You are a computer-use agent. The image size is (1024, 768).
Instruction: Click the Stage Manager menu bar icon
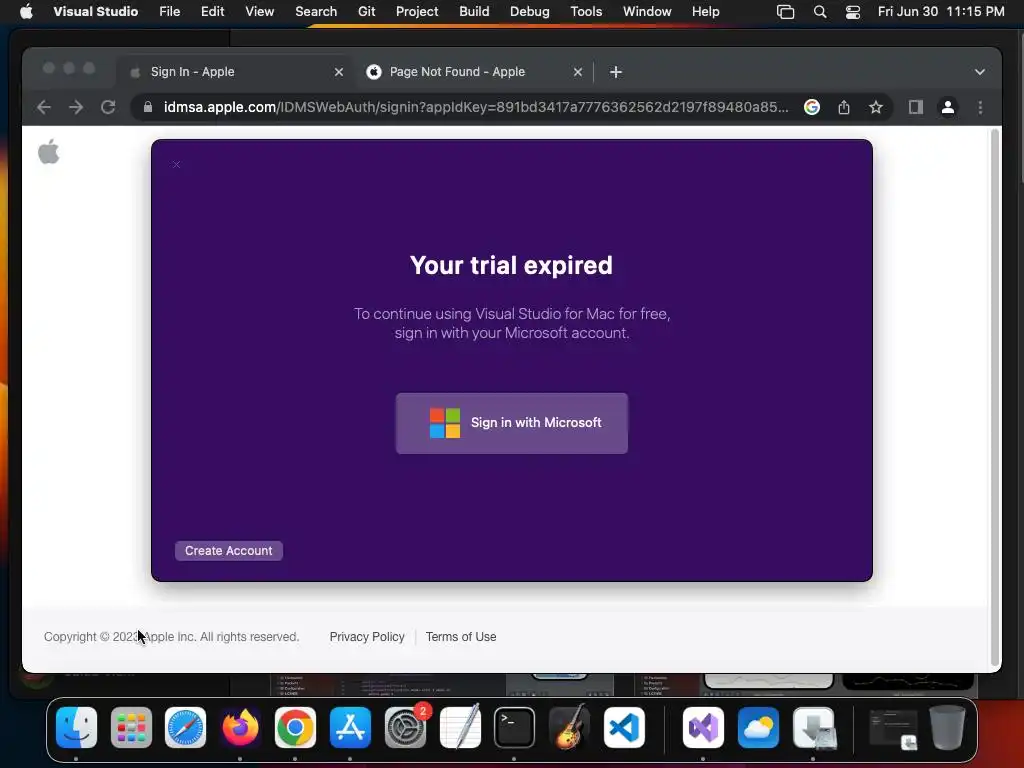click(x=785, y=12)
